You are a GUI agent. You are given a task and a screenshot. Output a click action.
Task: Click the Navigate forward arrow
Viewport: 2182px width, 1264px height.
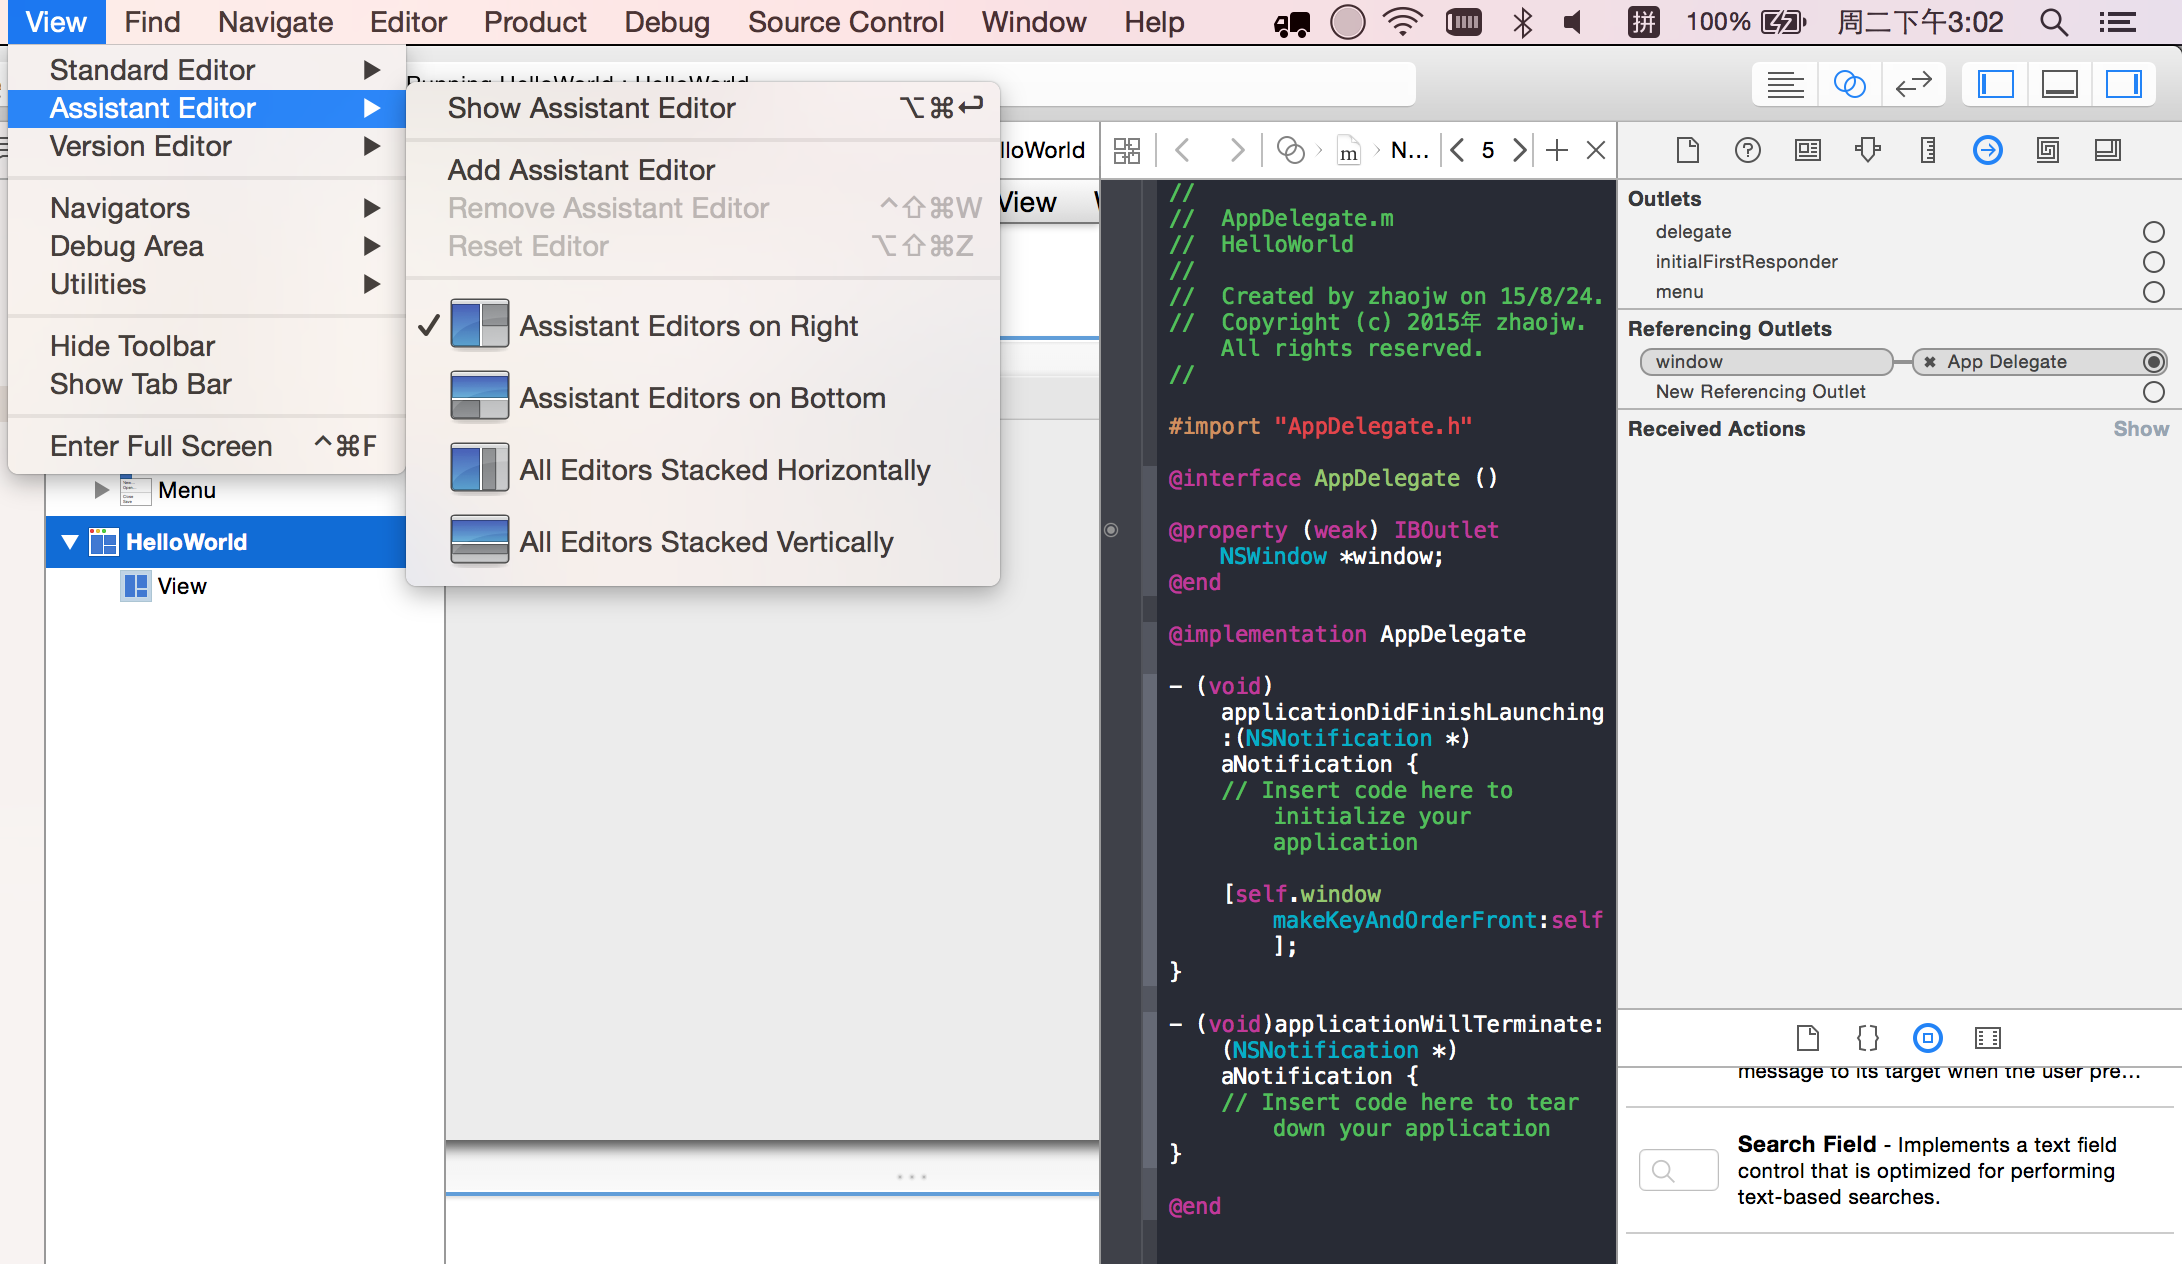click(x=1235, y=149)
